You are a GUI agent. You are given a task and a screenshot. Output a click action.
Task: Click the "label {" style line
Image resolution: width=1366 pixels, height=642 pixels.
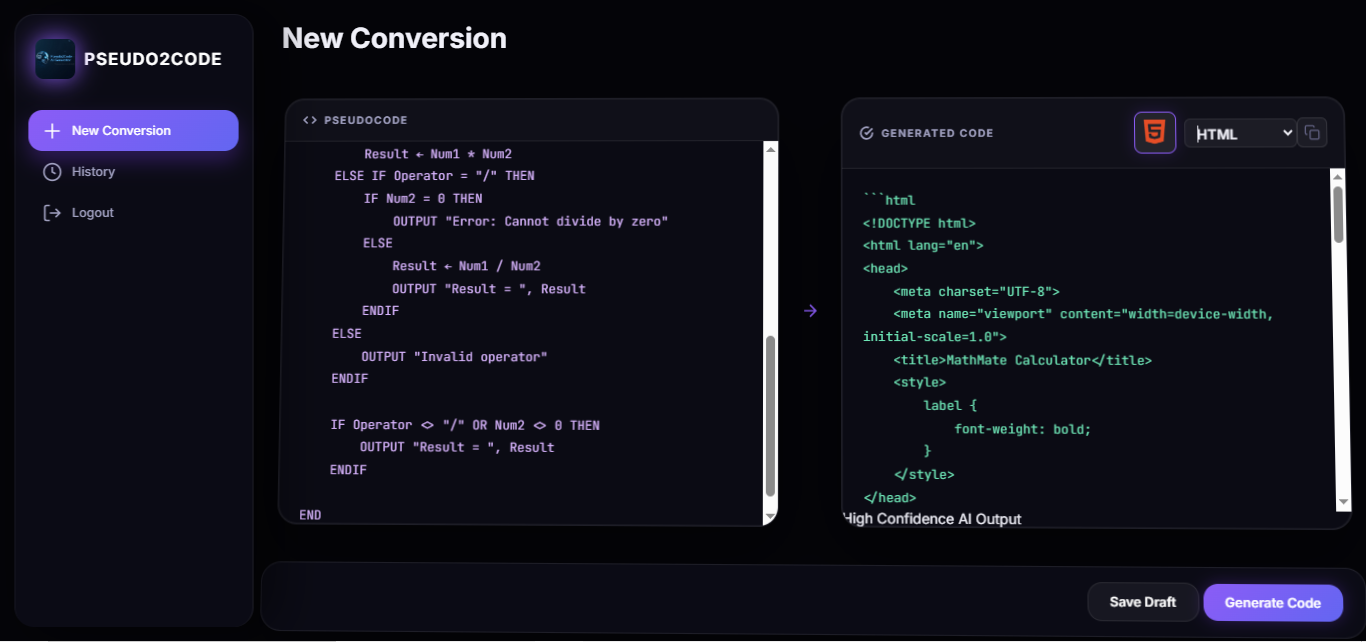(x=951, y=406)
